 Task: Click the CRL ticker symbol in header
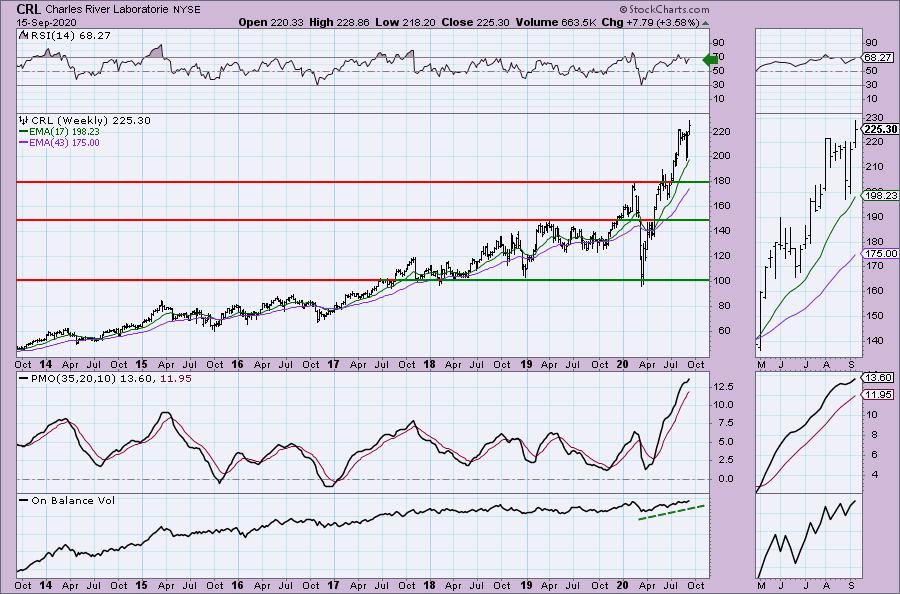point(29,9)
